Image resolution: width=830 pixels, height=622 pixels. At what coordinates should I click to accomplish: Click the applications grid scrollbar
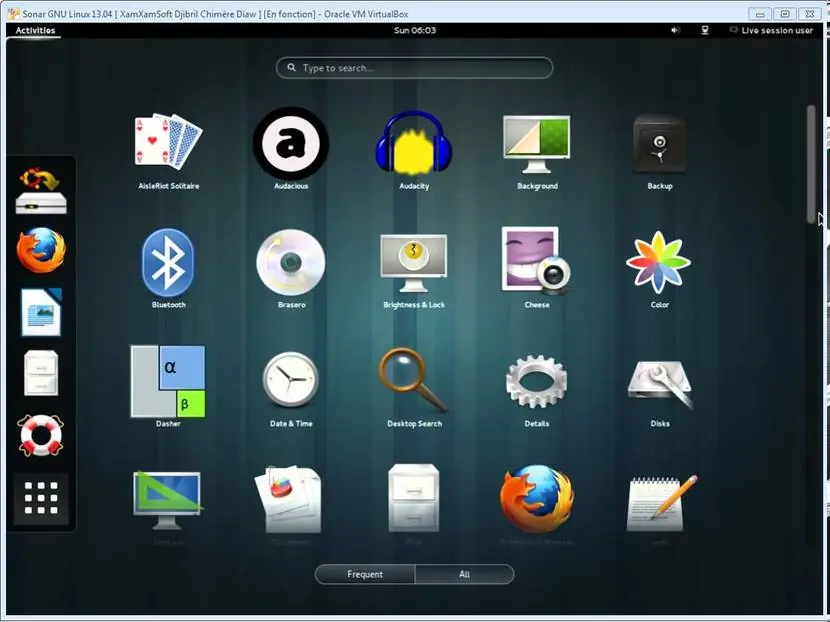811,164
